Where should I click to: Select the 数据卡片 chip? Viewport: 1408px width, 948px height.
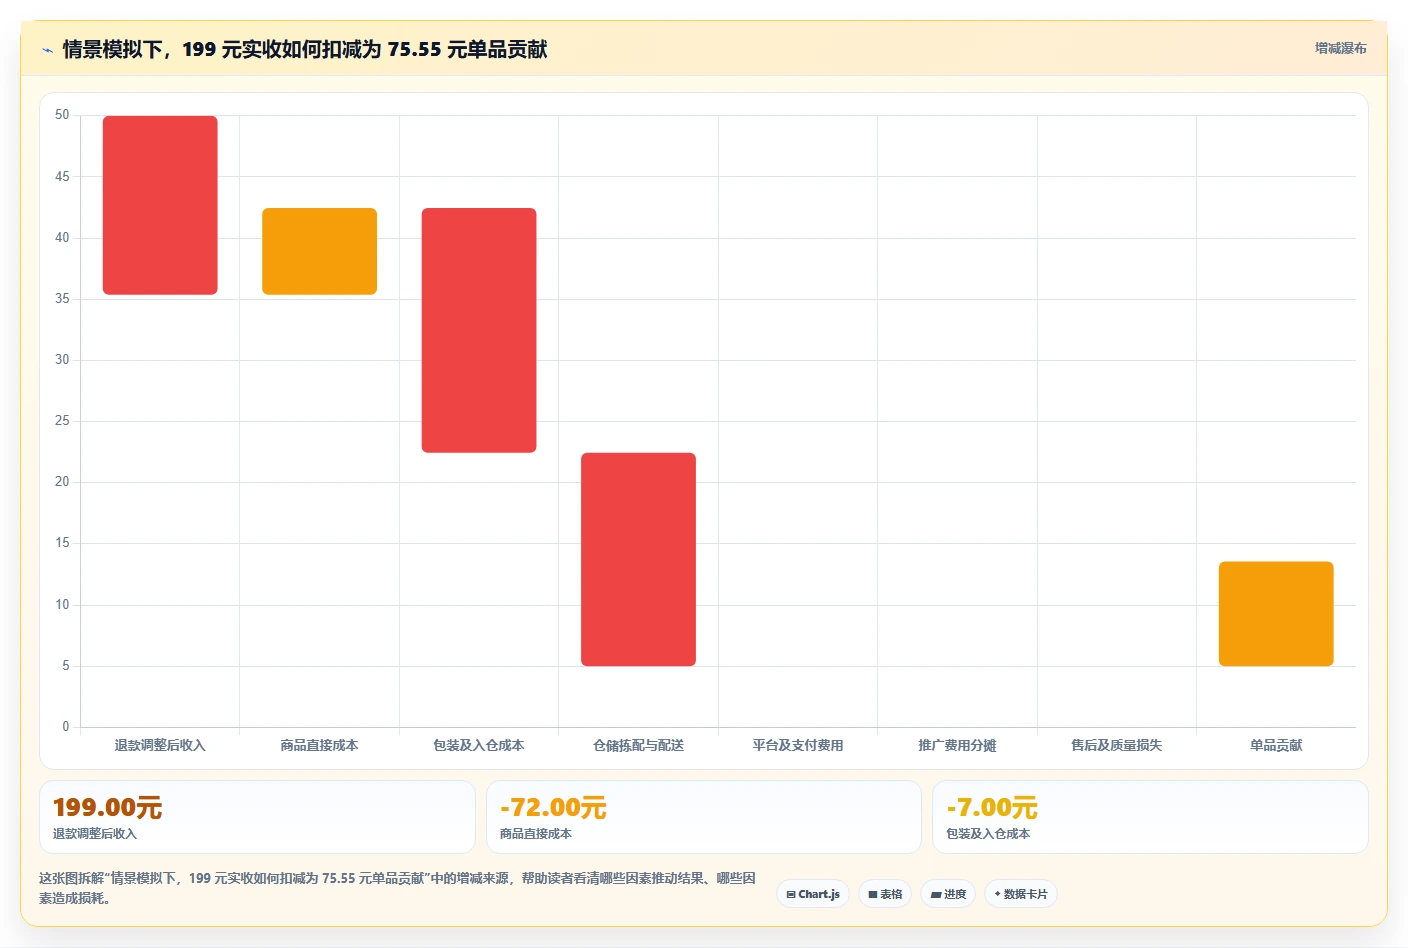tap(1021, 894)
